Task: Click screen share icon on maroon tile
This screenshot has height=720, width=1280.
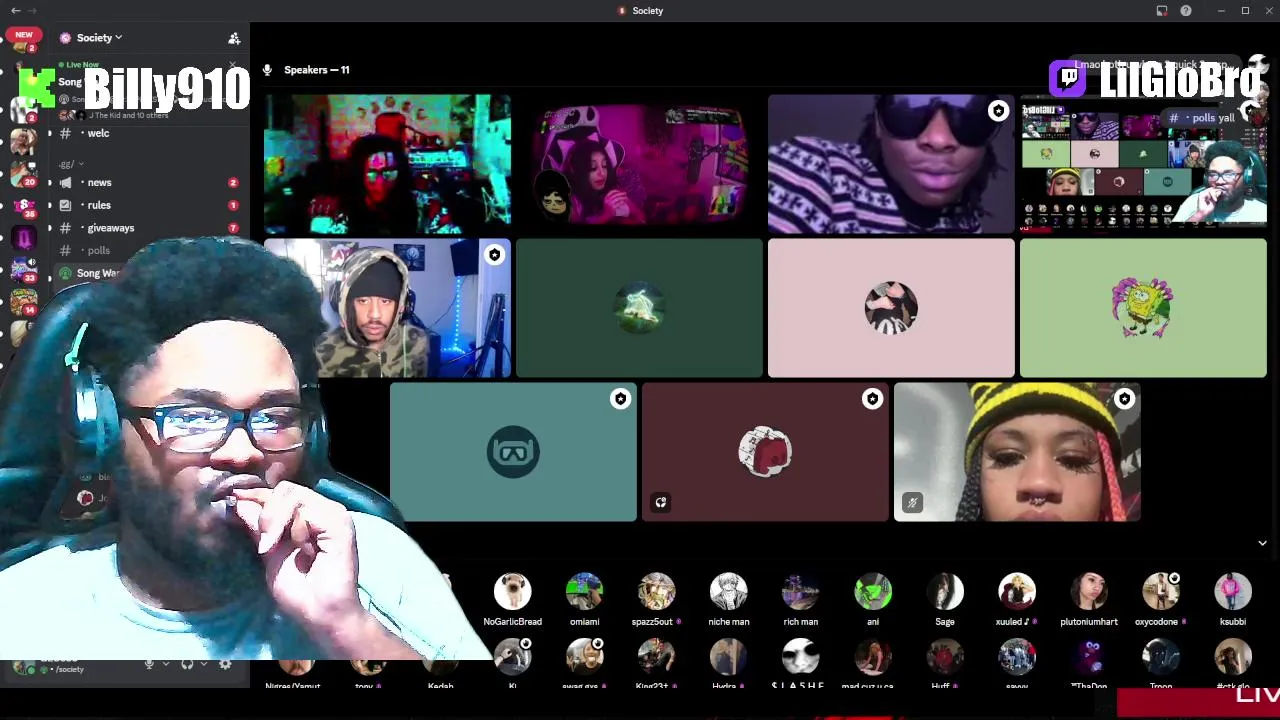Action: click(x=661, y=503)
